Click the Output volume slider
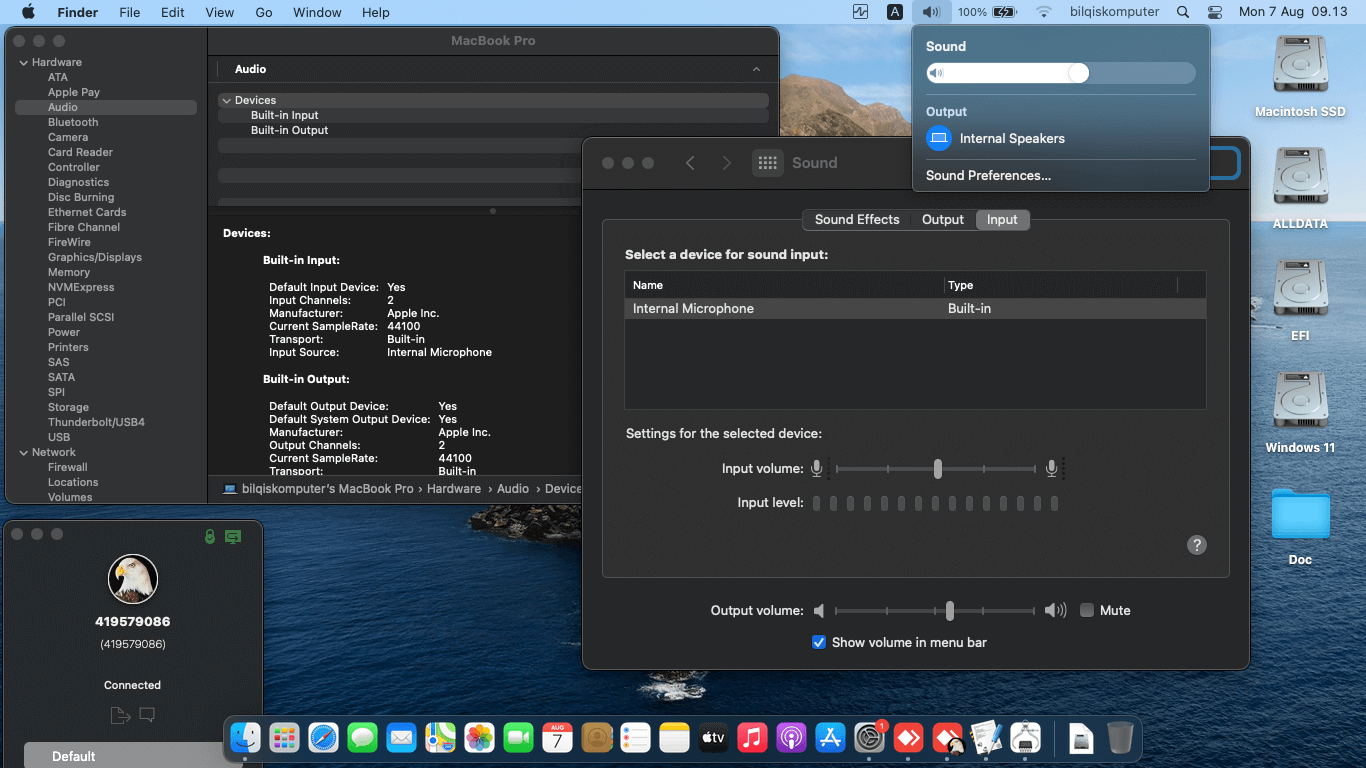The image size is (1366, 768). (937, 610)
